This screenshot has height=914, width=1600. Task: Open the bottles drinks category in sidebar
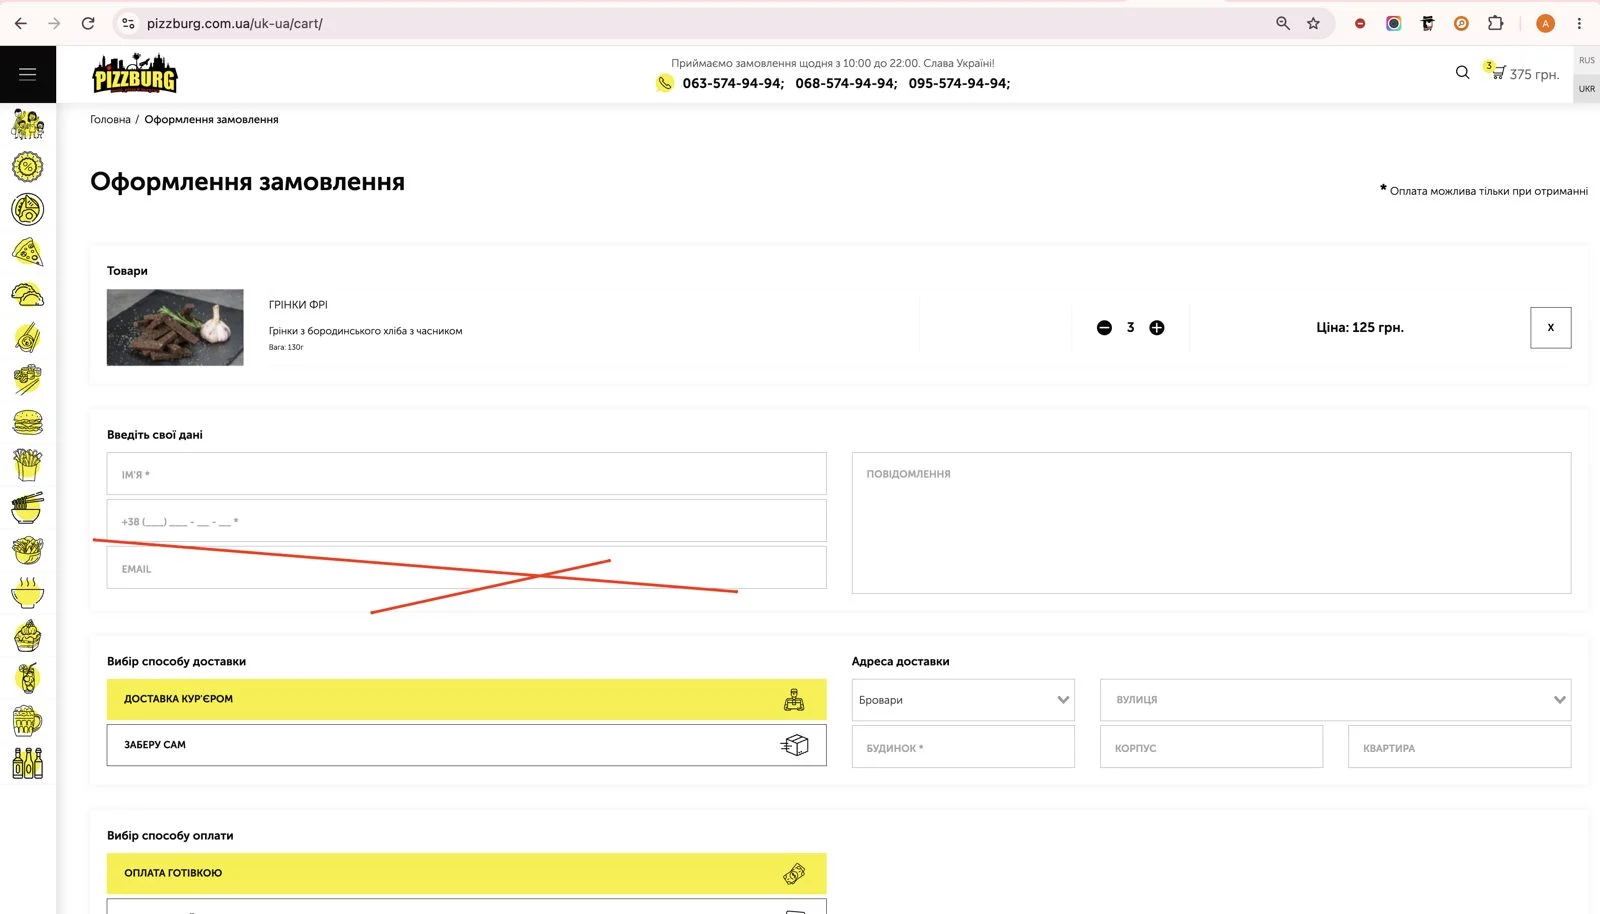[x=28, y=763]
